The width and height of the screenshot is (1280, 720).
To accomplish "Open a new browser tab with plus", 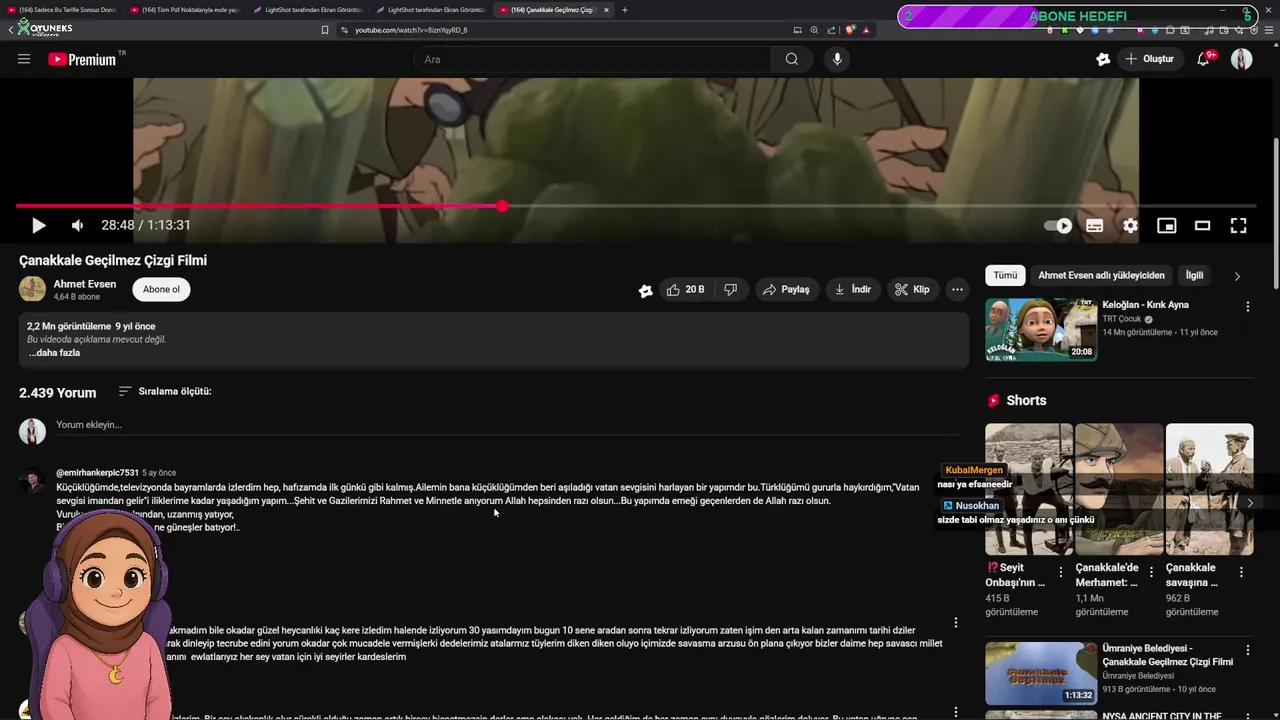I will coord(625,10).
